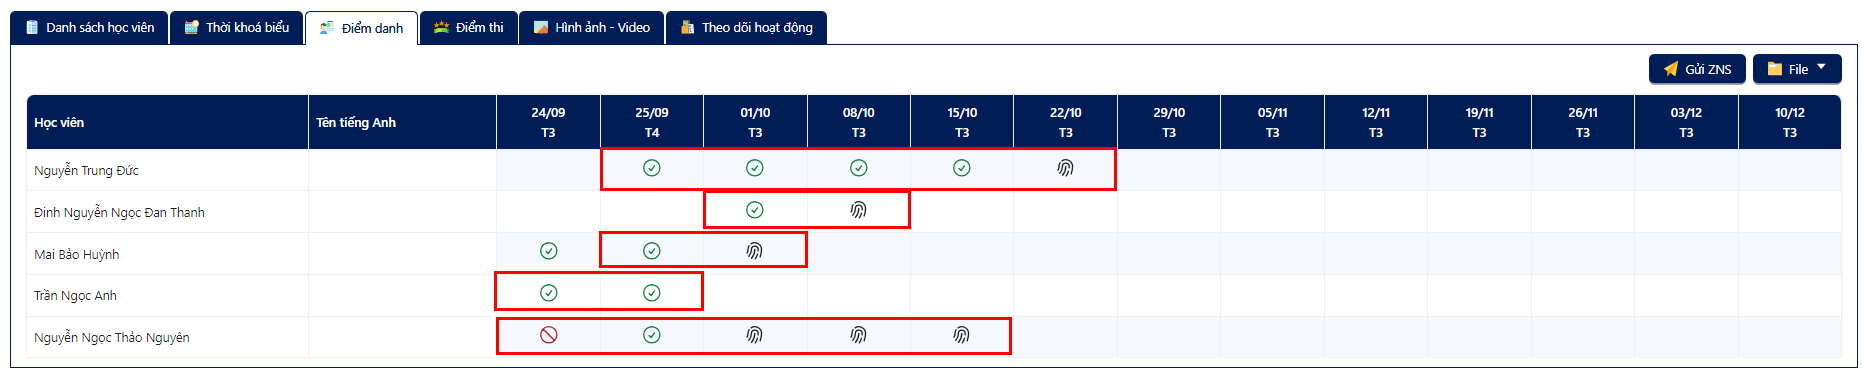Viewport: 1862px width, 374px height.
Task: Toggle attendance check for Trần Ngọc Anh 24/09
Action: click(548, 293)
